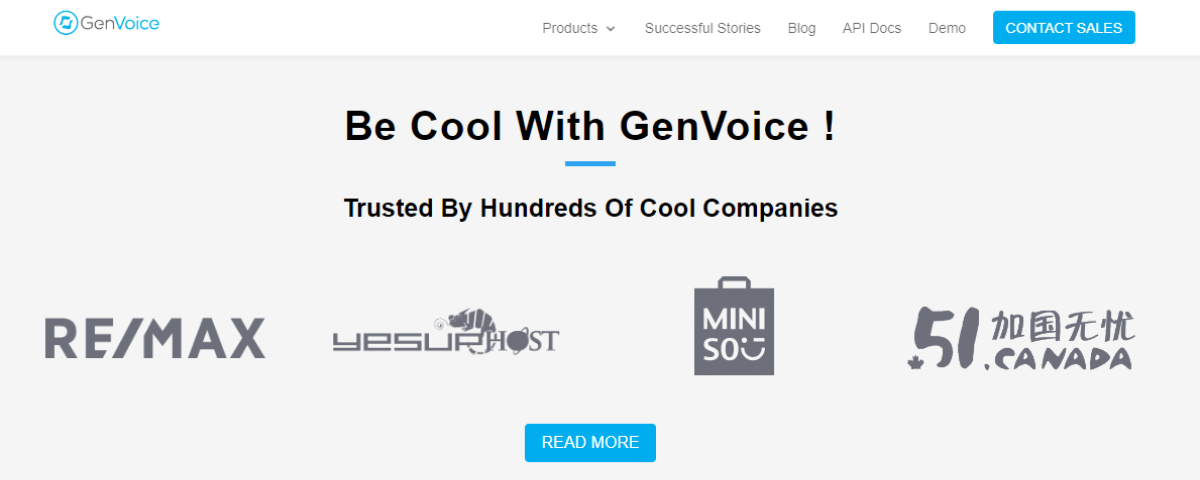Click the maple leaf icon beside 51
Screen dimensions: 1200x480
[x=914, y=362]
